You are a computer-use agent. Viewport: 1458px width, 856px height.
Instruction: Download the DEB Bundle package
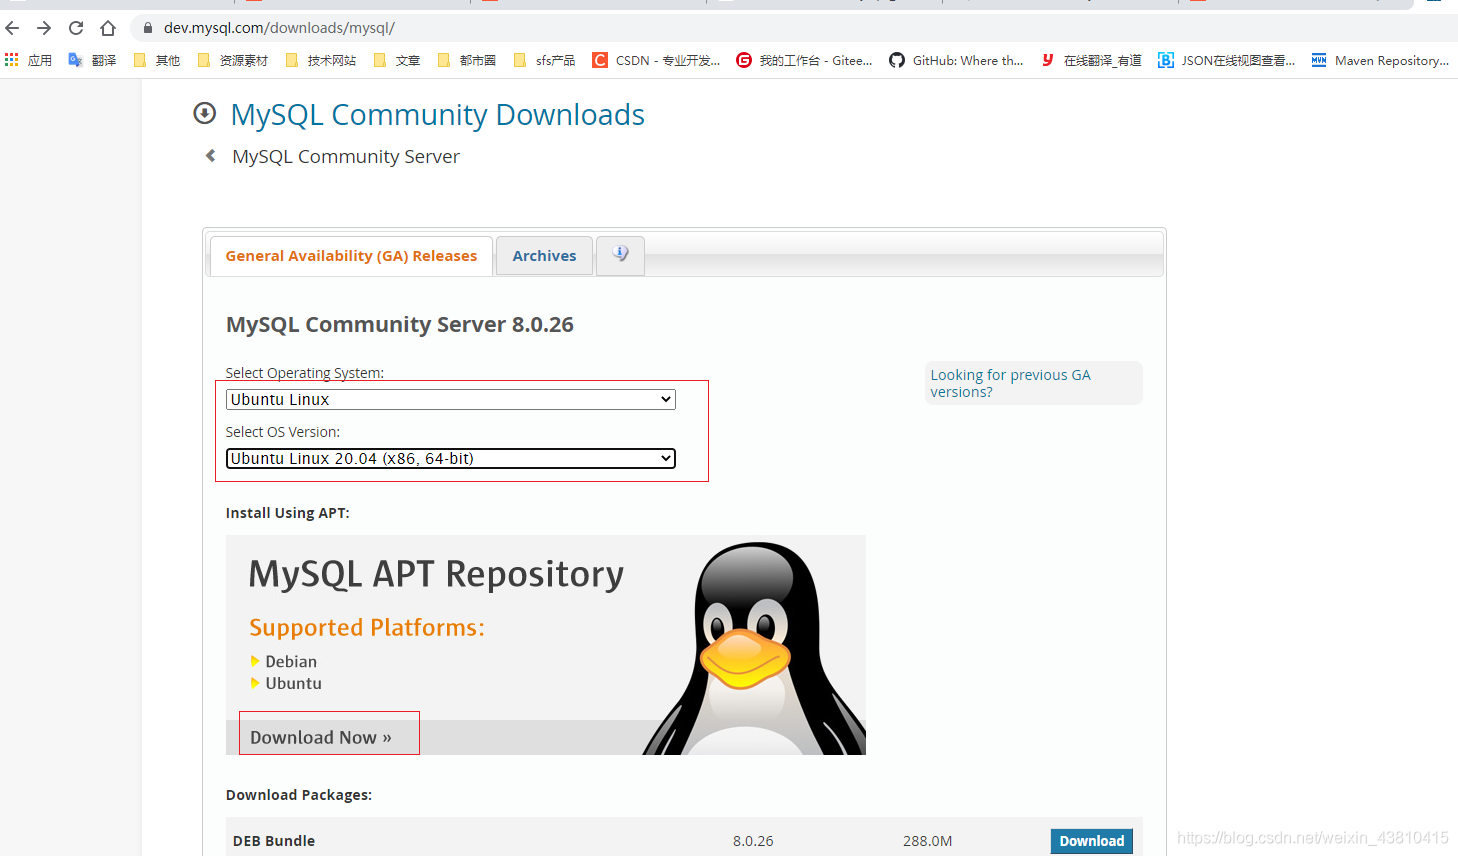(1091, 841)
